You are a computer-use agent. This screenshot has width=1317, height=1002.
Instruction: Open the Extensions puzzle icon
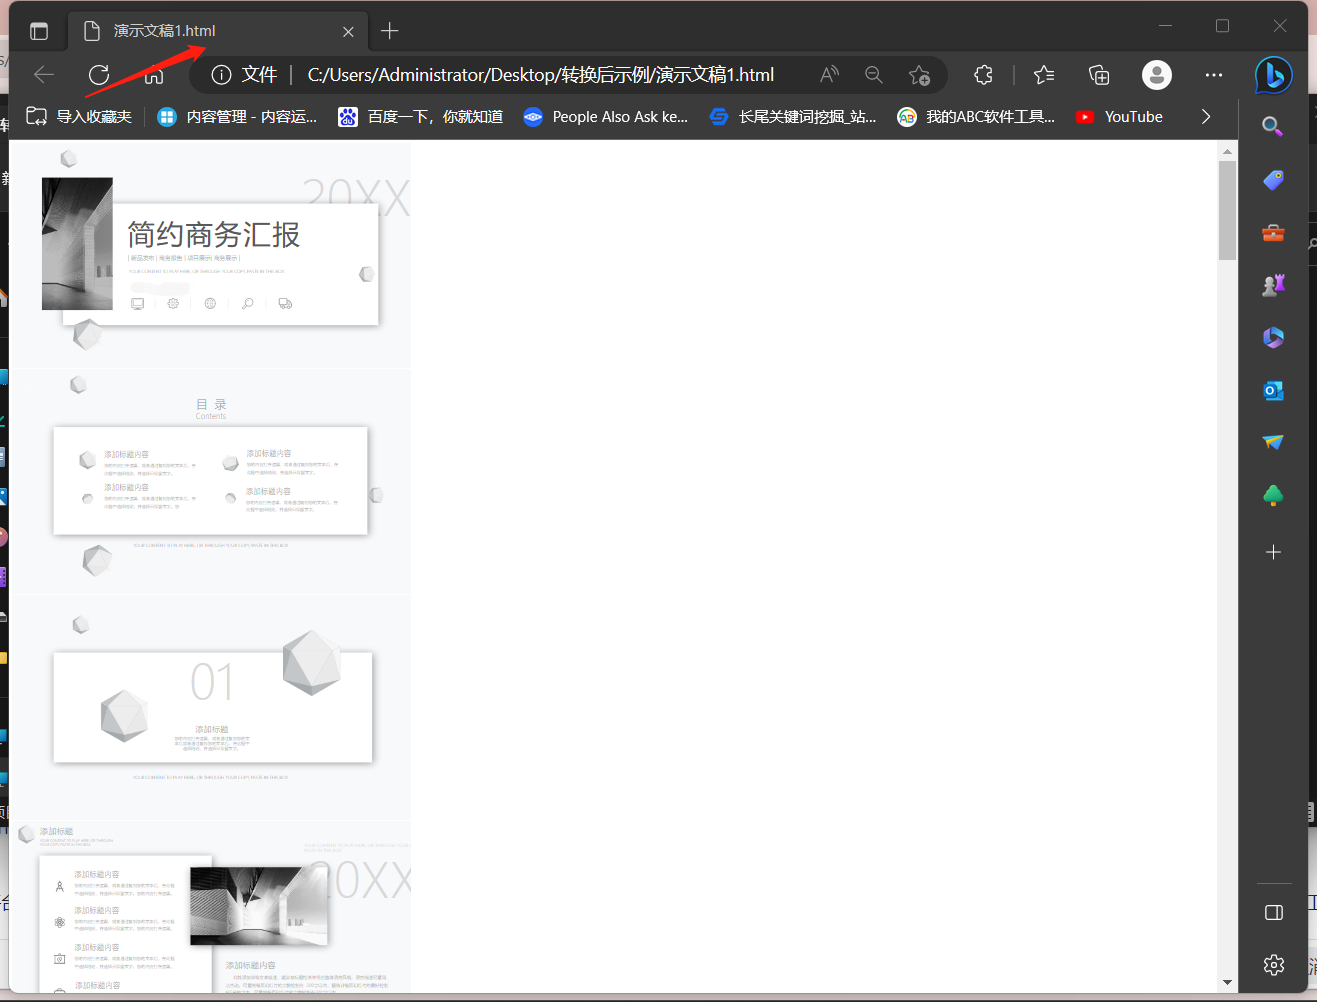click(983, 74)
